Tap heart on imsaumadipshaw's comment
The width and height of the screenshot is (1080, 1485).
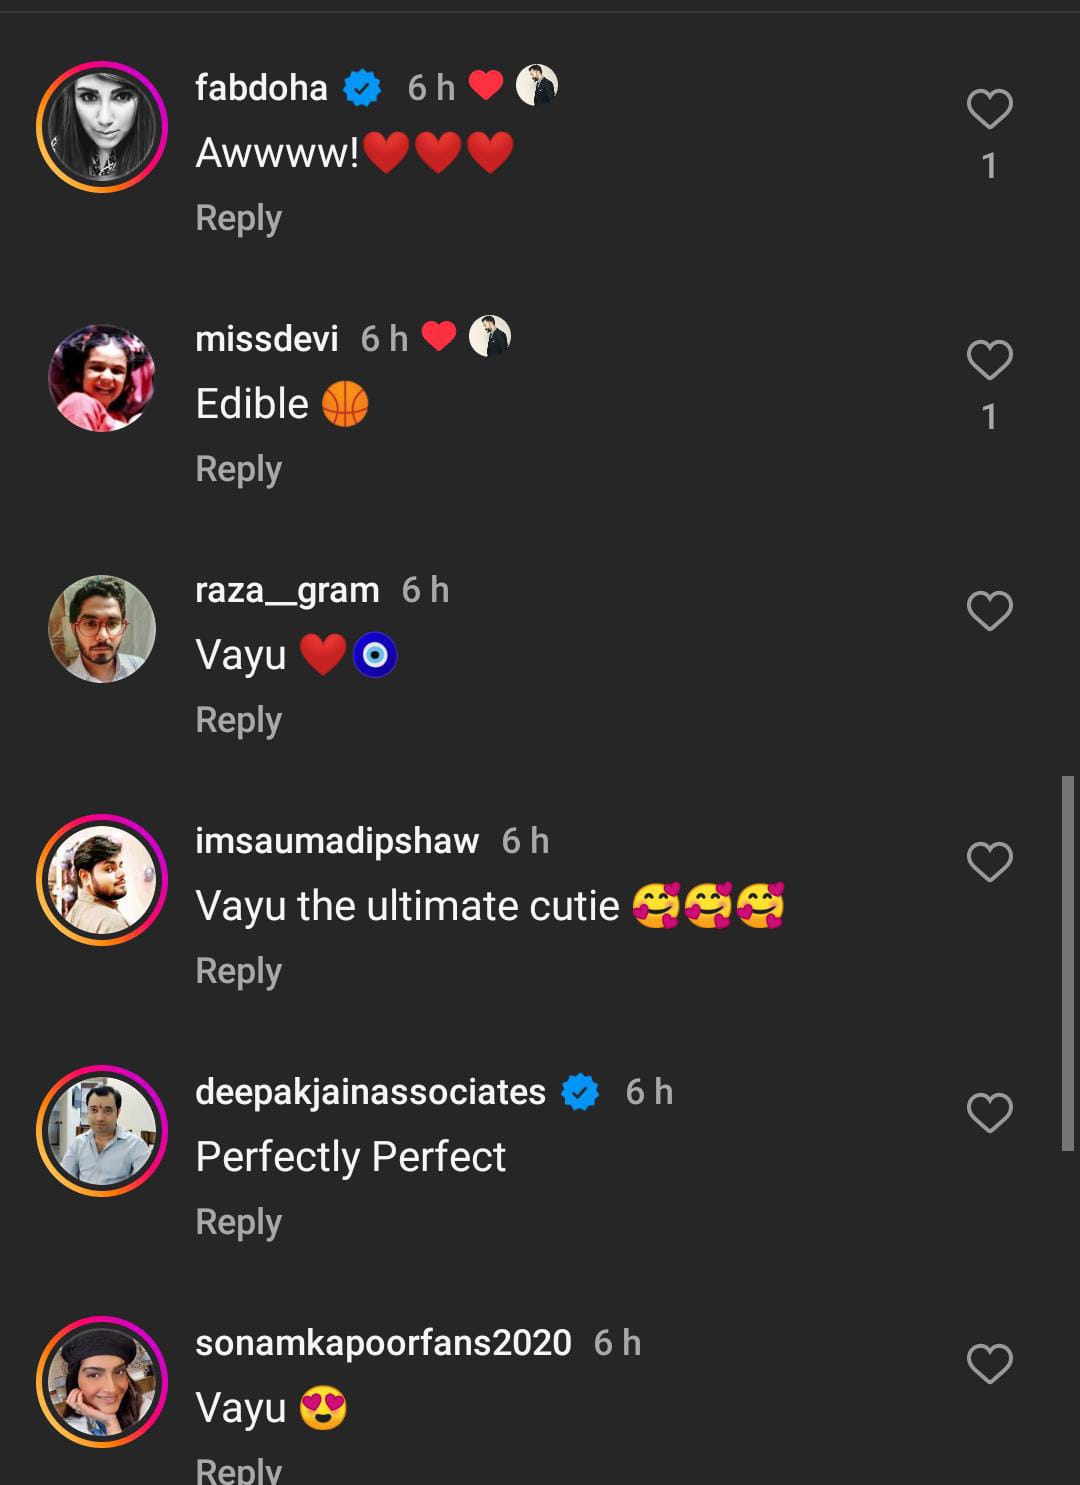point(989,862)
